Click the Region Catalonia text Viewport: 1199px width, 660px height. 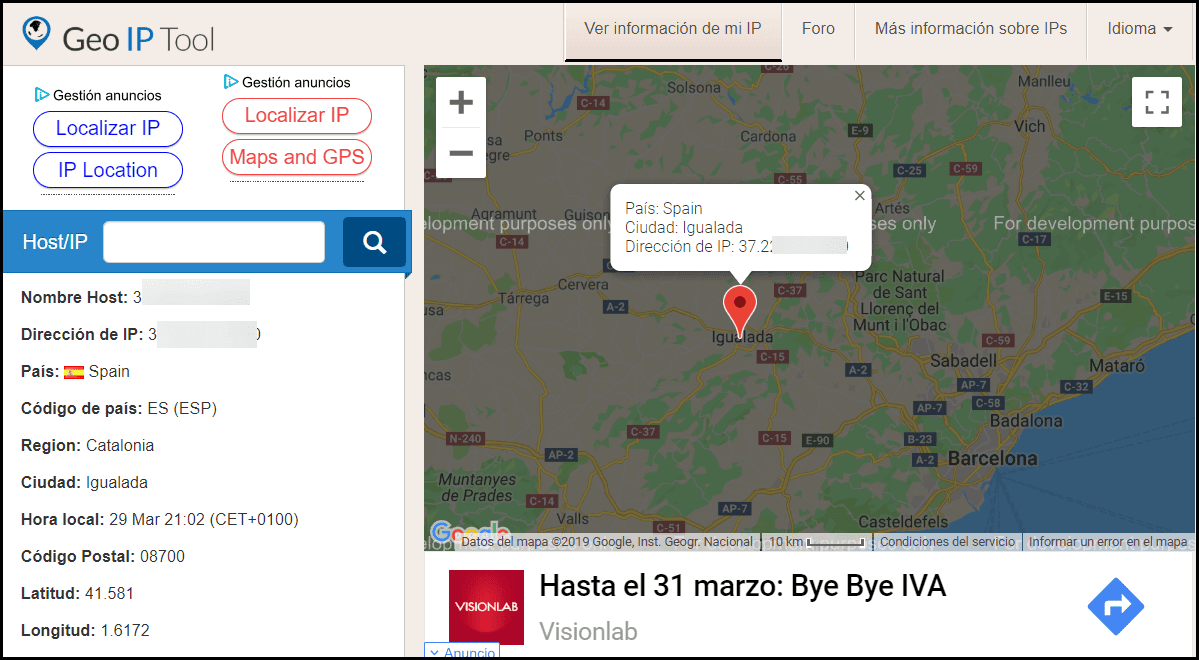(87, 445)
